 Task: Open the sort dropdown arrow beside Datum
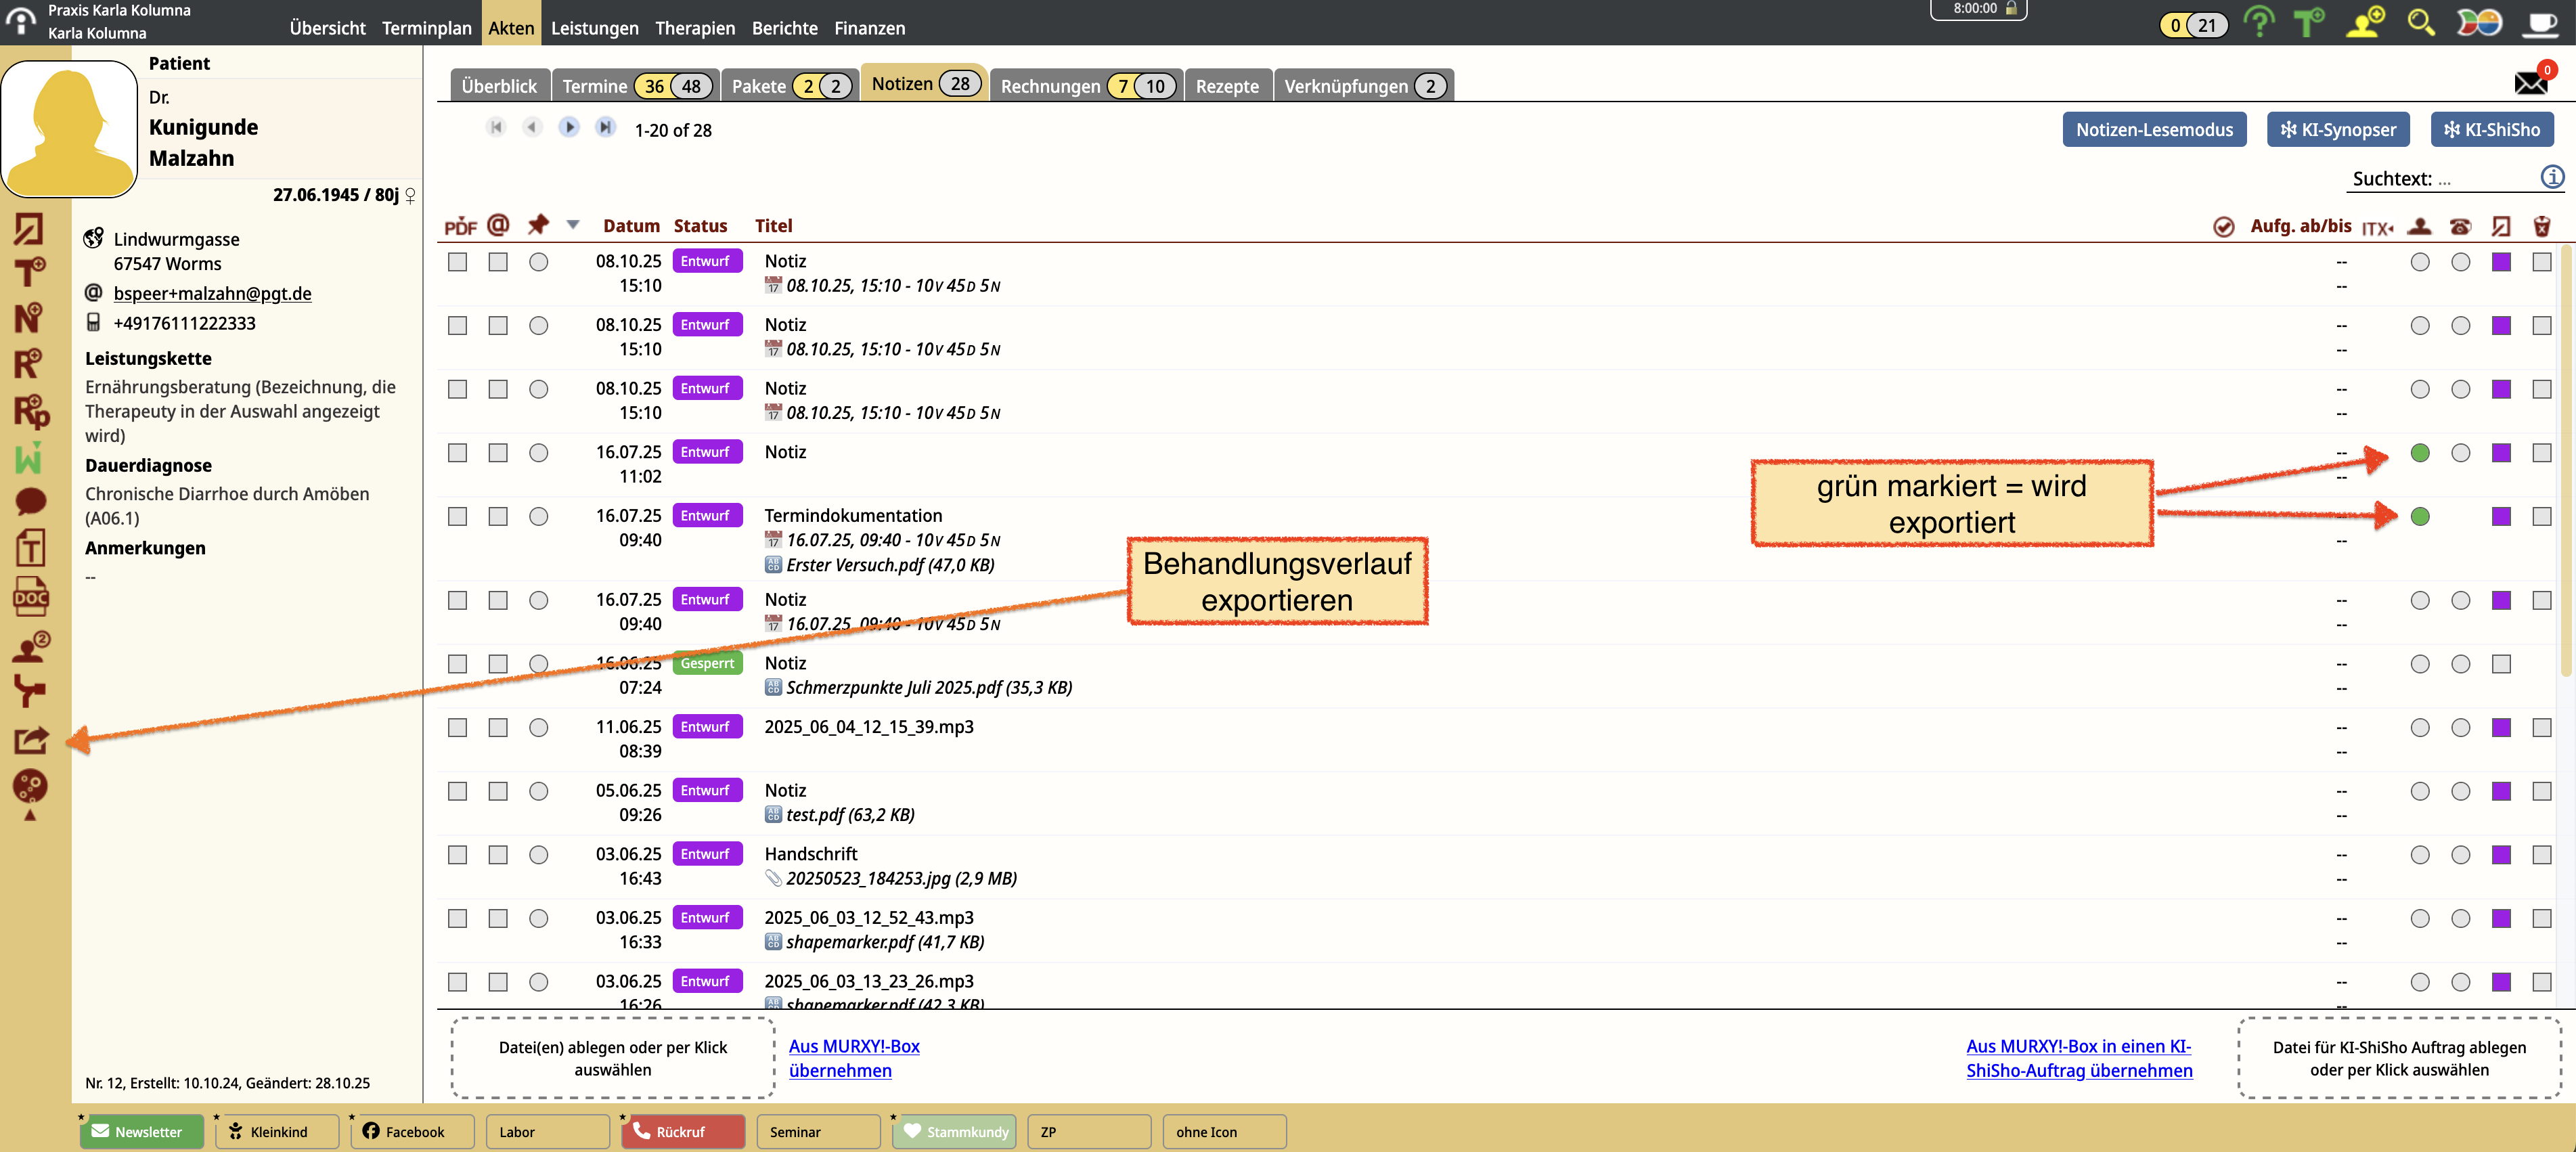click(x=573, y=225)
